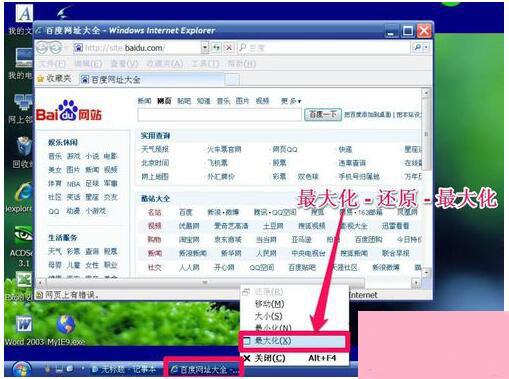509x379 pixels.
Task: Open the 开心网 link
Action: pyautogui.click(x=224, y=267)
